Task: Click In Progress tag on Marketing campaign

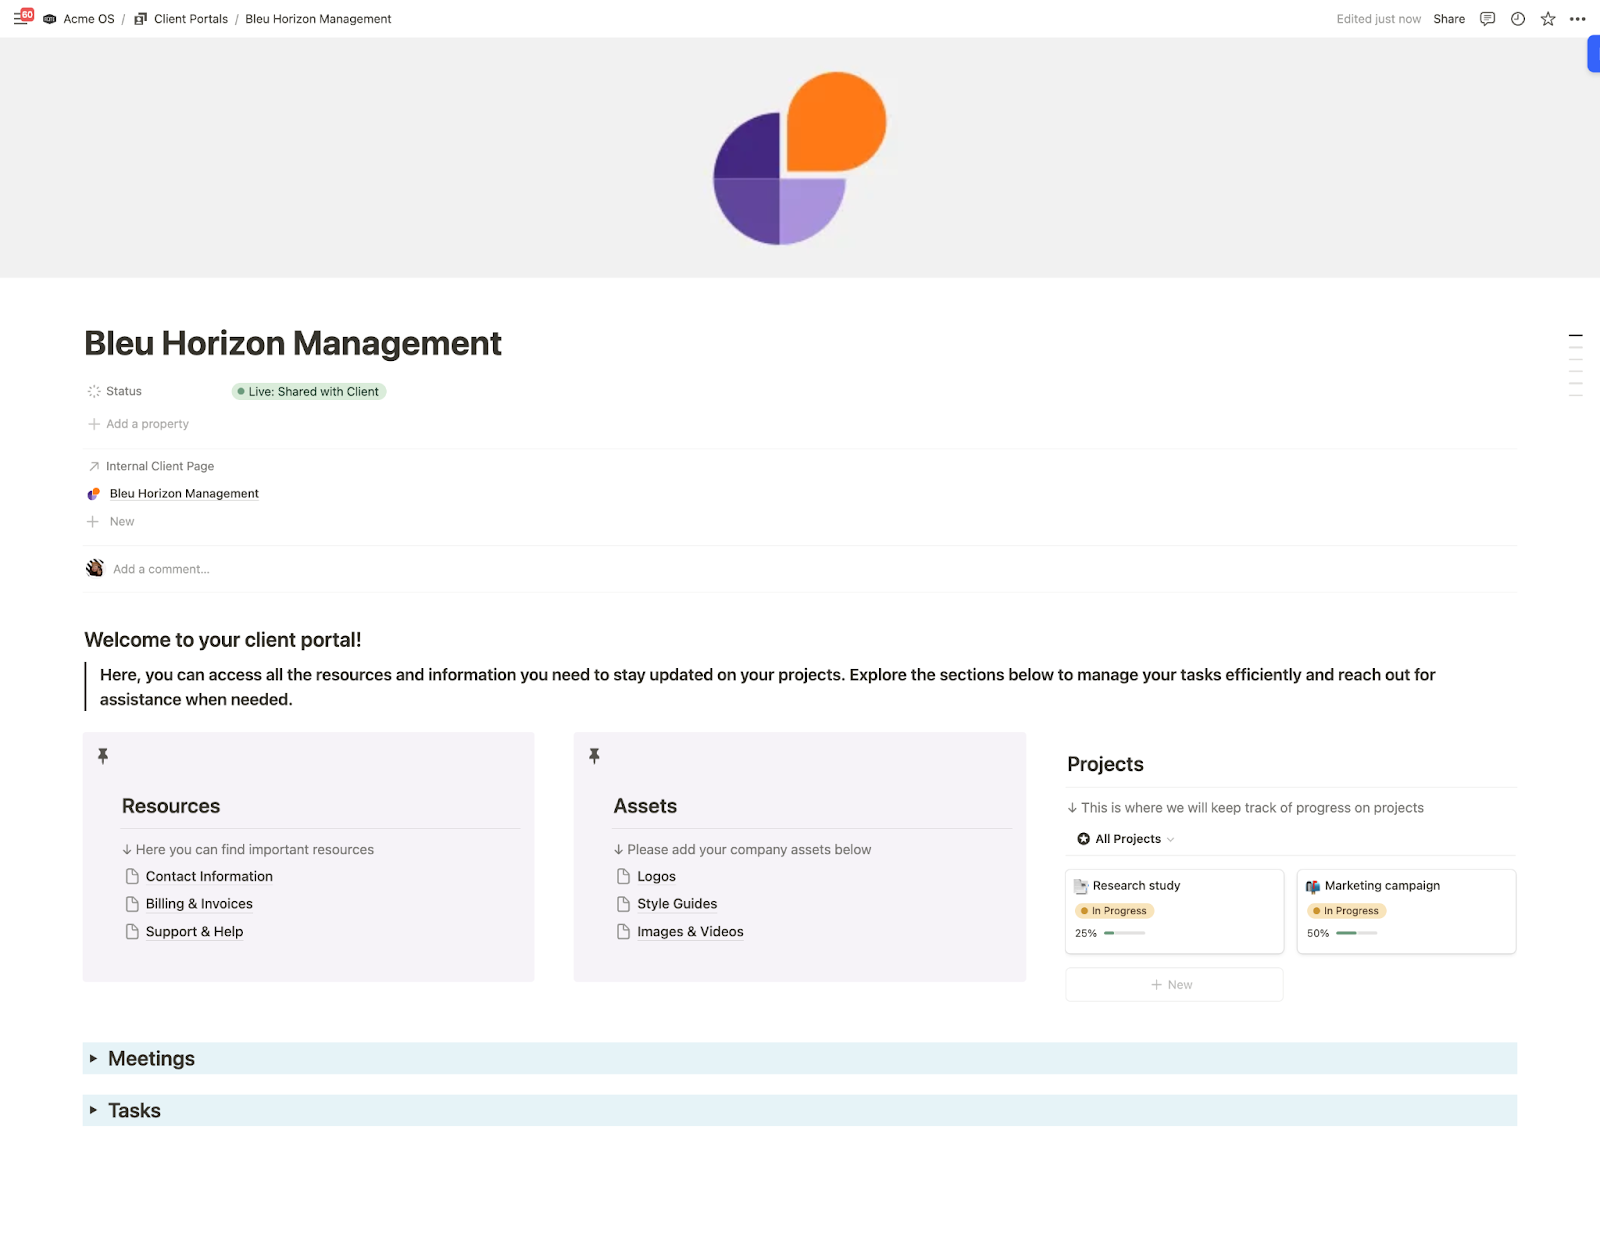Action: point(1346,911)
